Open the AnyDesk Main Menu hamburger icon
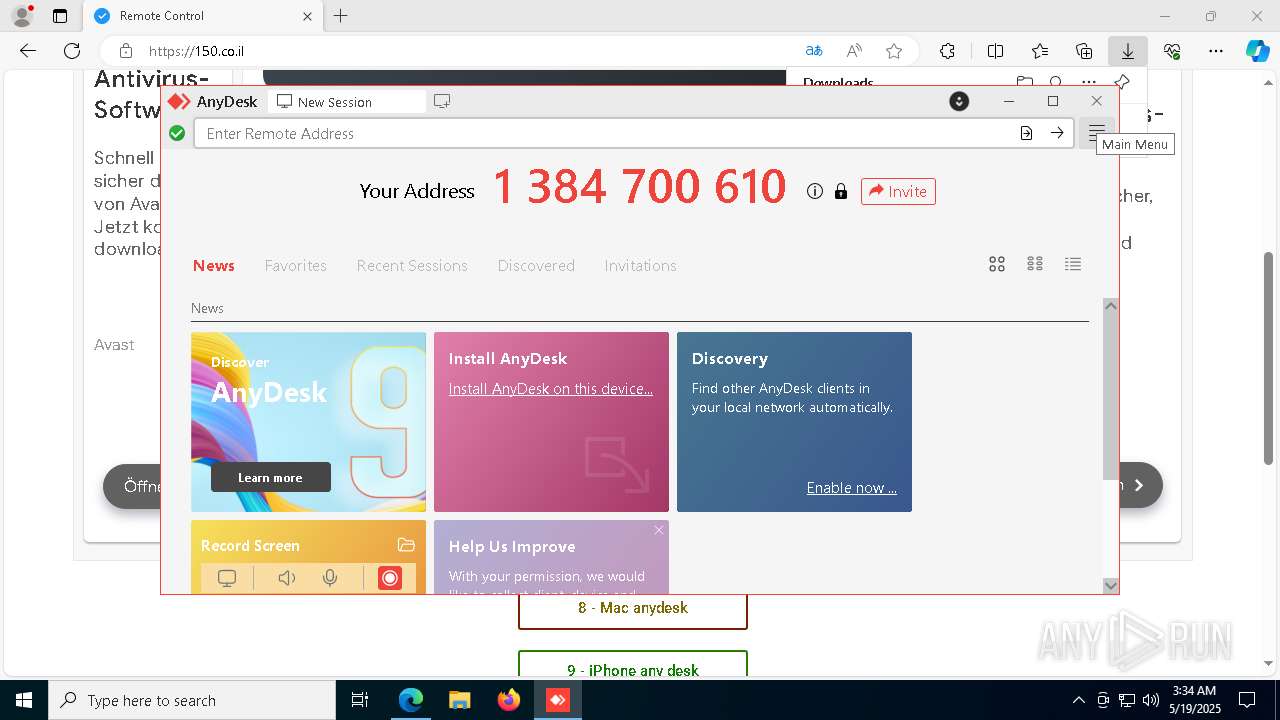 pyautogui.click(x=1097, y=133)
